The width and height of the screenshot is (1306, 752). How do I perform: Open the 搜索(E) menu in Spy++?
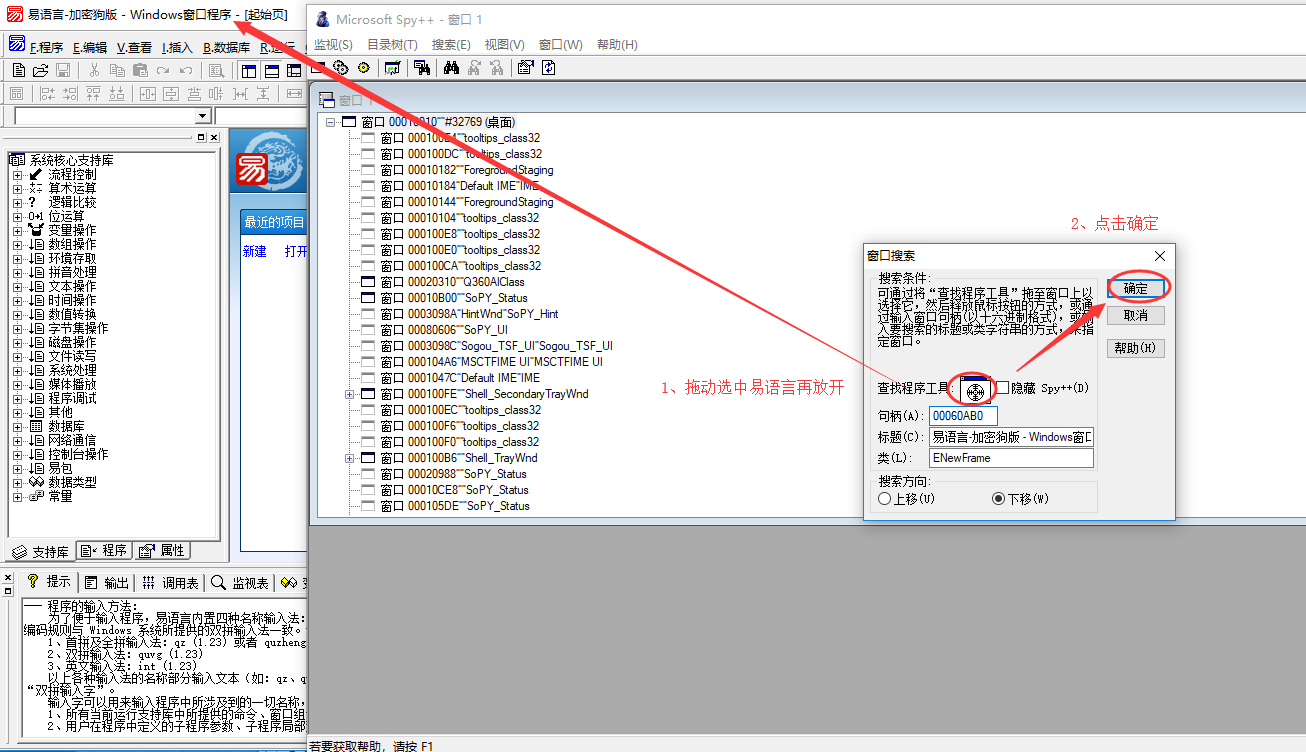coord(451,45)
